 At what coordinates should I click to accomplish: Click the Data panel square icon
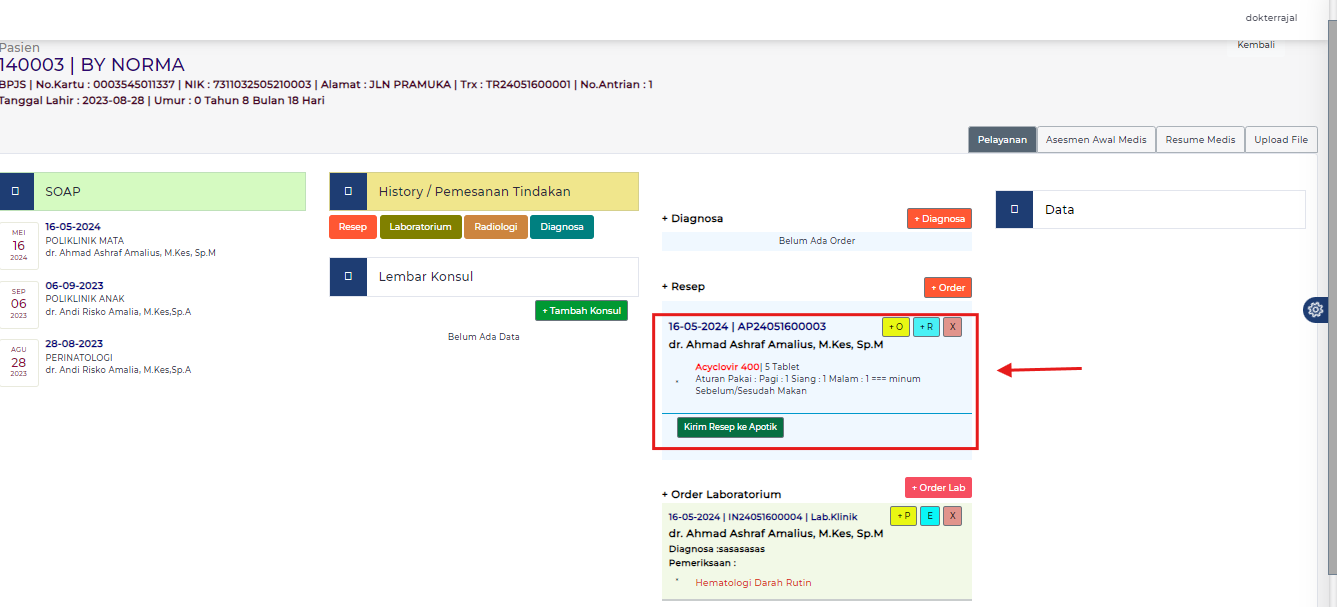(1014, 210)
